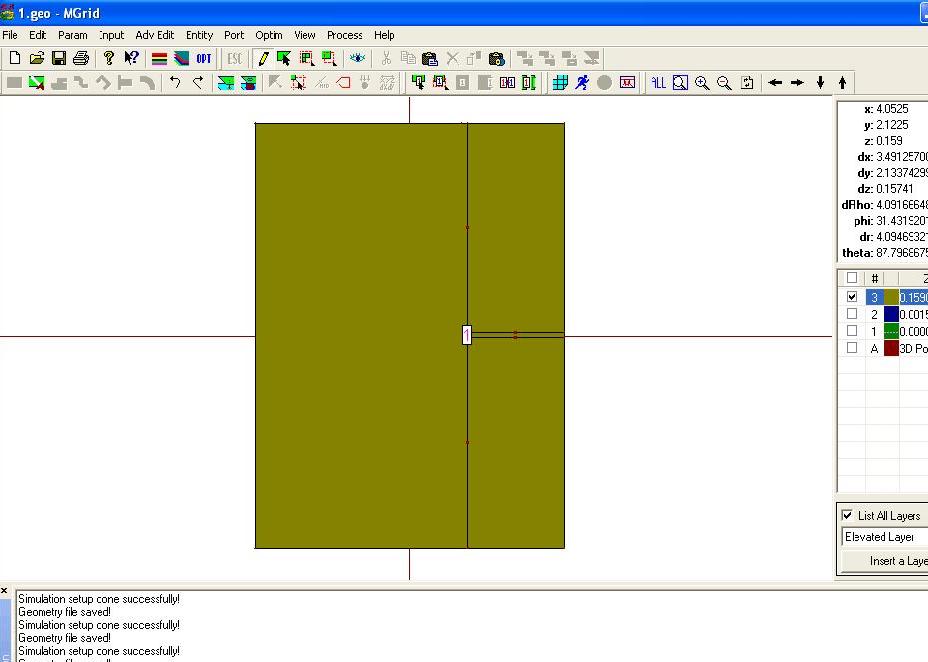Image resolution: width=928 pixels, height=662 pixels.
Task: Click the eye view icon
Action: pyautogui.click(x=357, y=59)
